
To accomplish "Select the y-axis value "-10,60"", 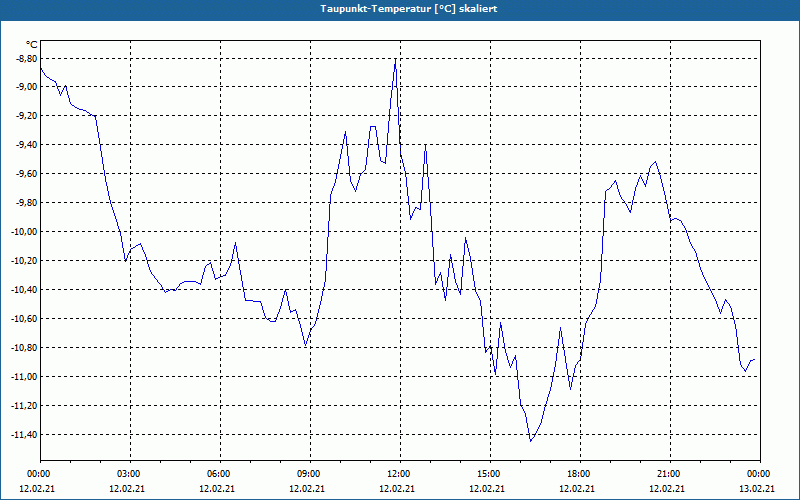I will point(26,319).
